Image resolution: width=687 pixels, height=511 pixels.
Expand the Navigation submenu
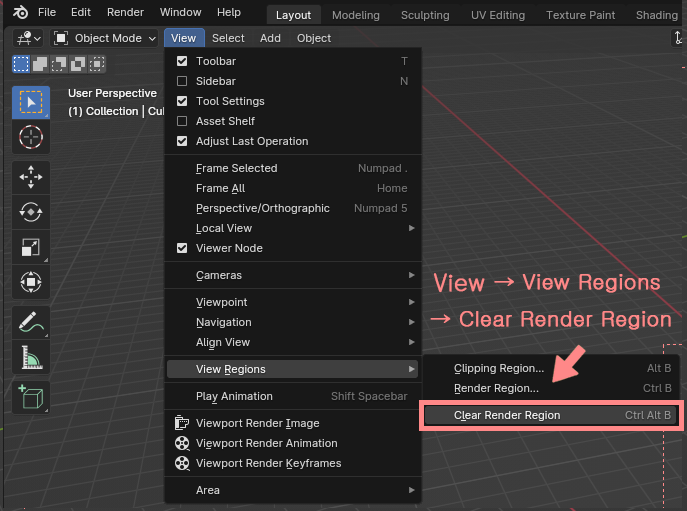293,322
